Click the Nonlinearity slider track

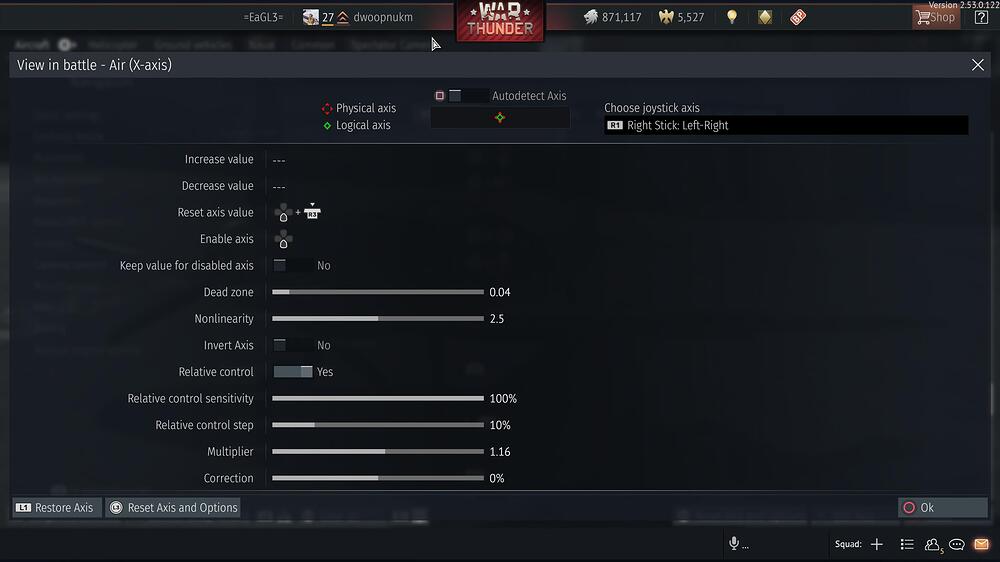click(378, 318)
